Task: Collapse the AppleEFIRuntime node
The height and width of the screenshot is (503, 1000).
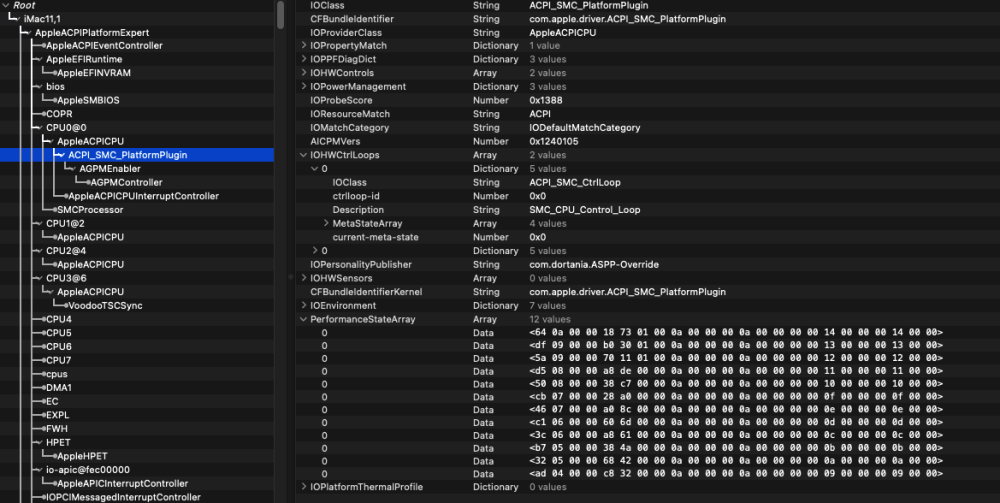Action: 40,59
